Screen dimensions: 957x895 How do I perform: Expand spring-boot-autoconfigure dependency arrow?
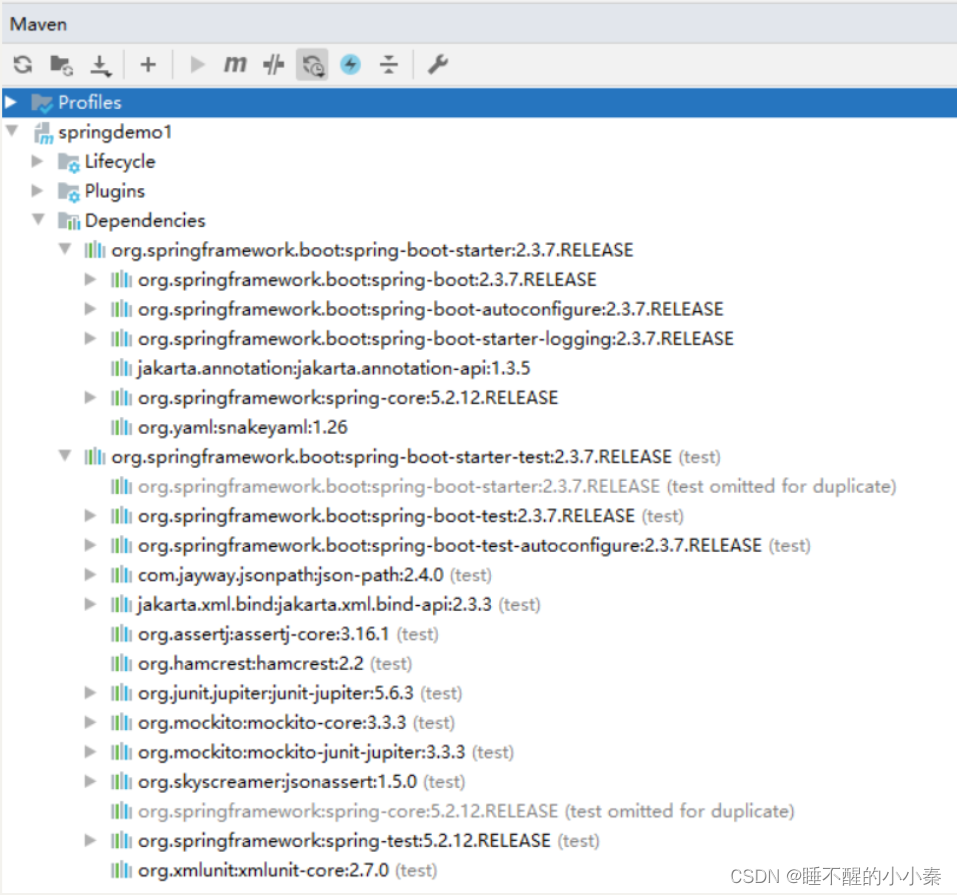click(x=90, y=309)
